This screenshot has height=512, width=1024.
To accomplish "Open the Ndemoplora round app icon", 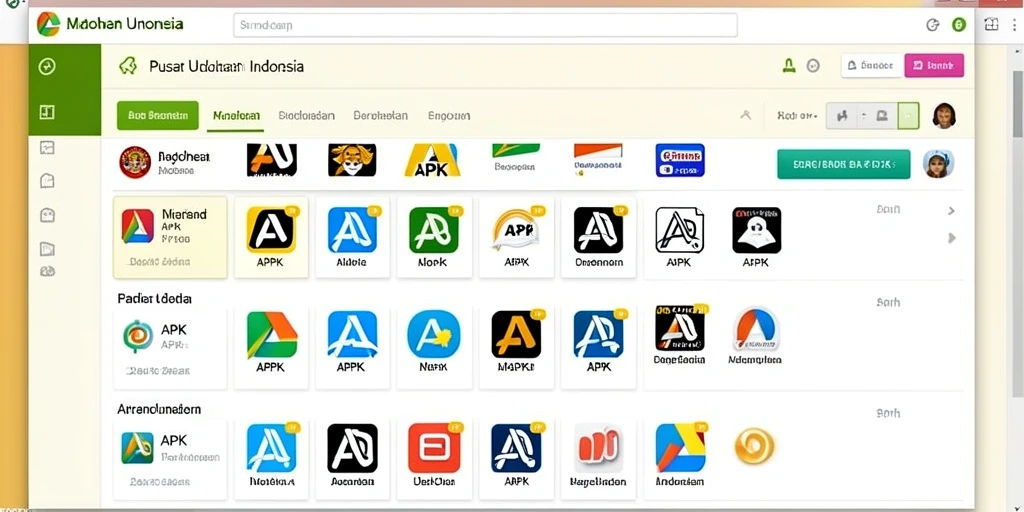I will (x=756, y=328).
